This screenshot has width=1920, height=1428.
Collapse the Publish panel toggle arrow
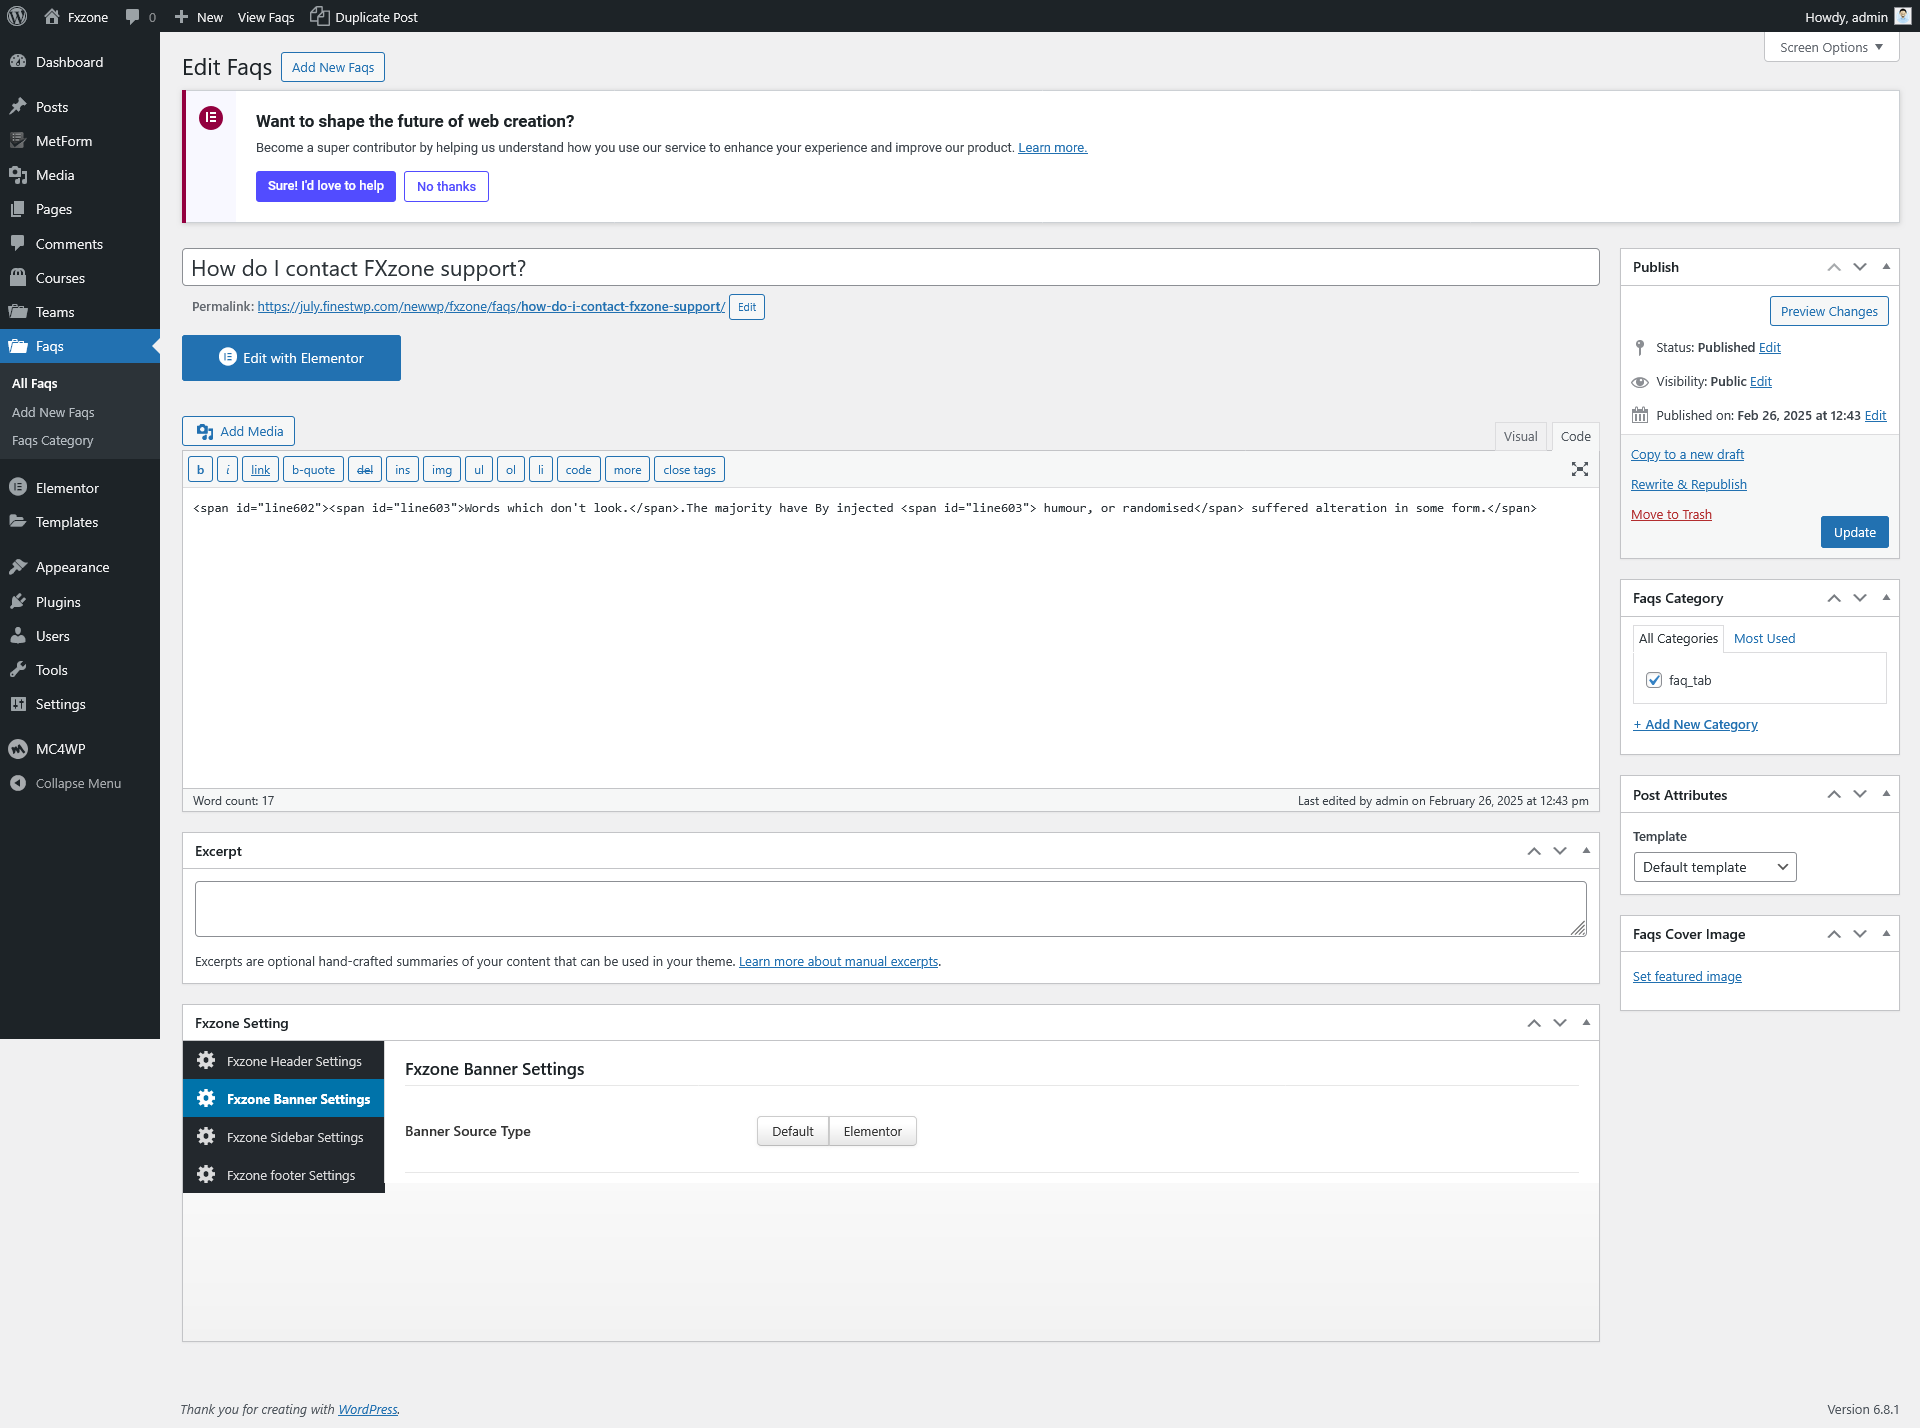click(x=1886, y=267)
